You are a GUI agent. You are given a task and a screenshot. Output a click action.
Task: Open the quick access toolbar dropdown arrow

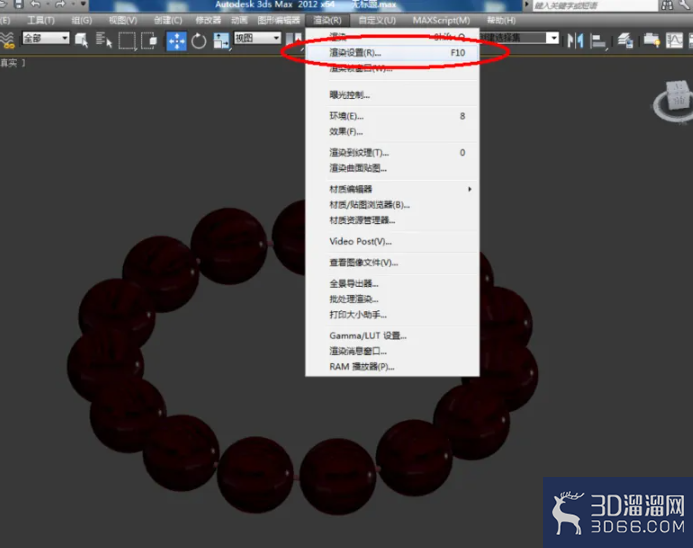pyautogui.click(x=83, y=4)
